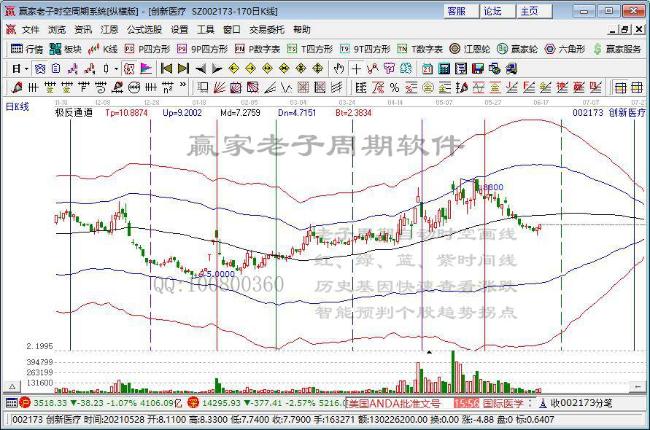Open the 六角形 hexagon tool
The image size is (650, 430).
565,49
